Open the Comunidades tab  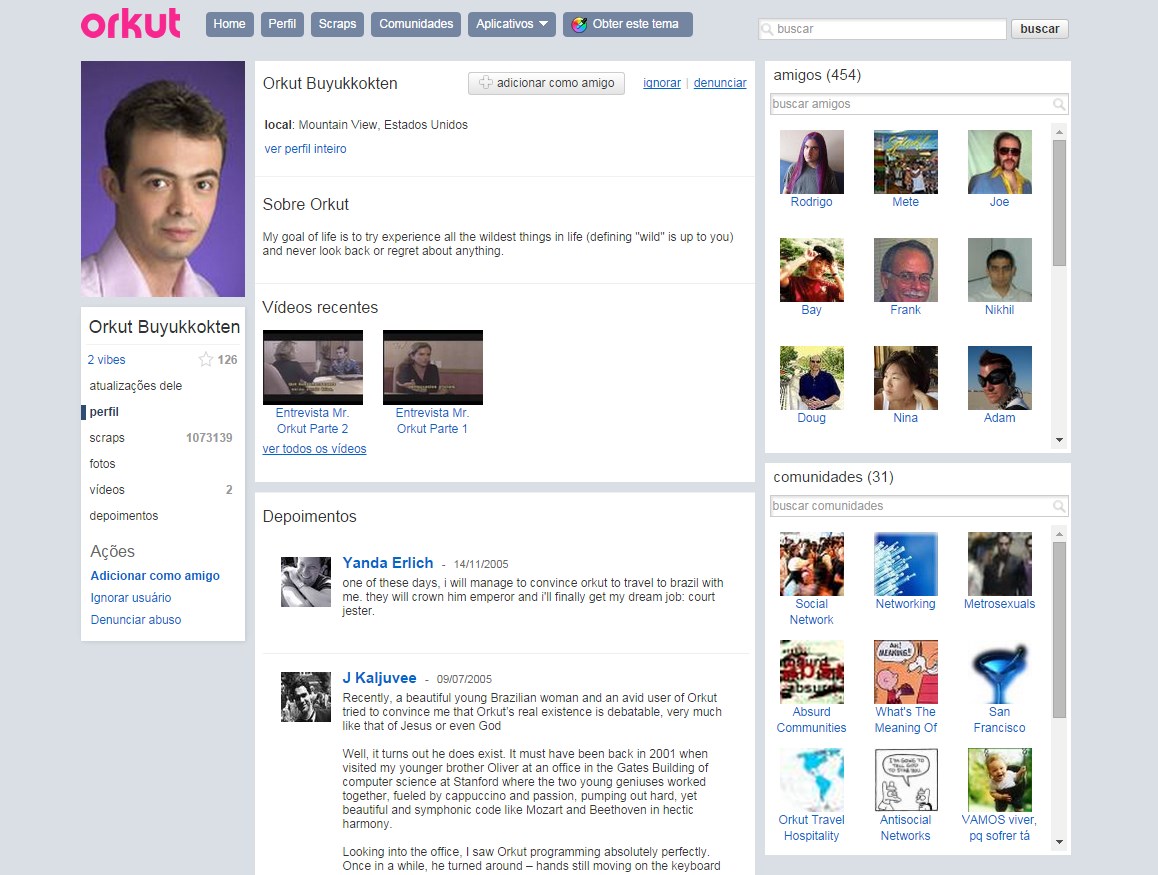pyautogui.click(x=416, y=24)
